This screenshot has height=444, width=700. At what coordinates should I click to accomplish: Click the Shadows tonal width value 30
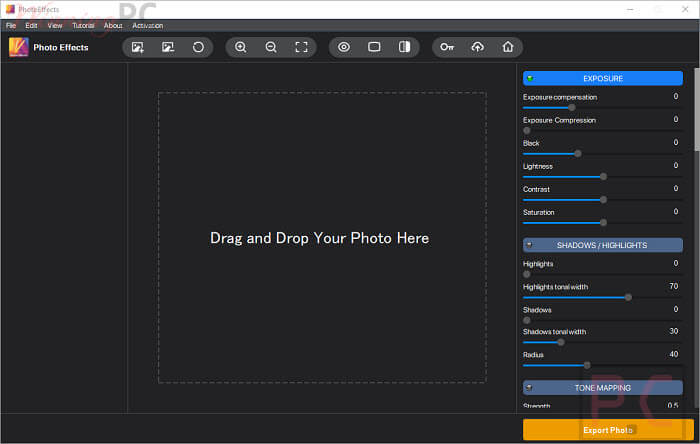point(674,331)
